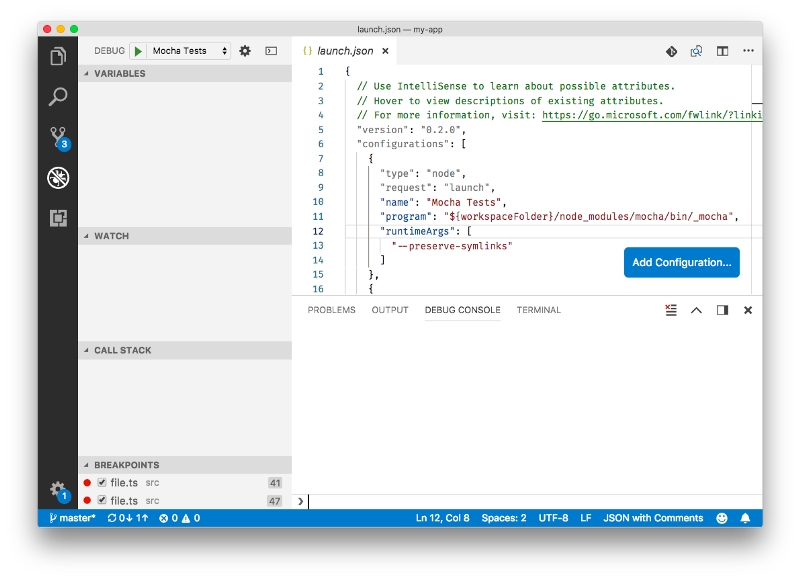Open the Explorer view in activity bar
This screenshot has width=800, height=581.
click(x=58, y=56)
